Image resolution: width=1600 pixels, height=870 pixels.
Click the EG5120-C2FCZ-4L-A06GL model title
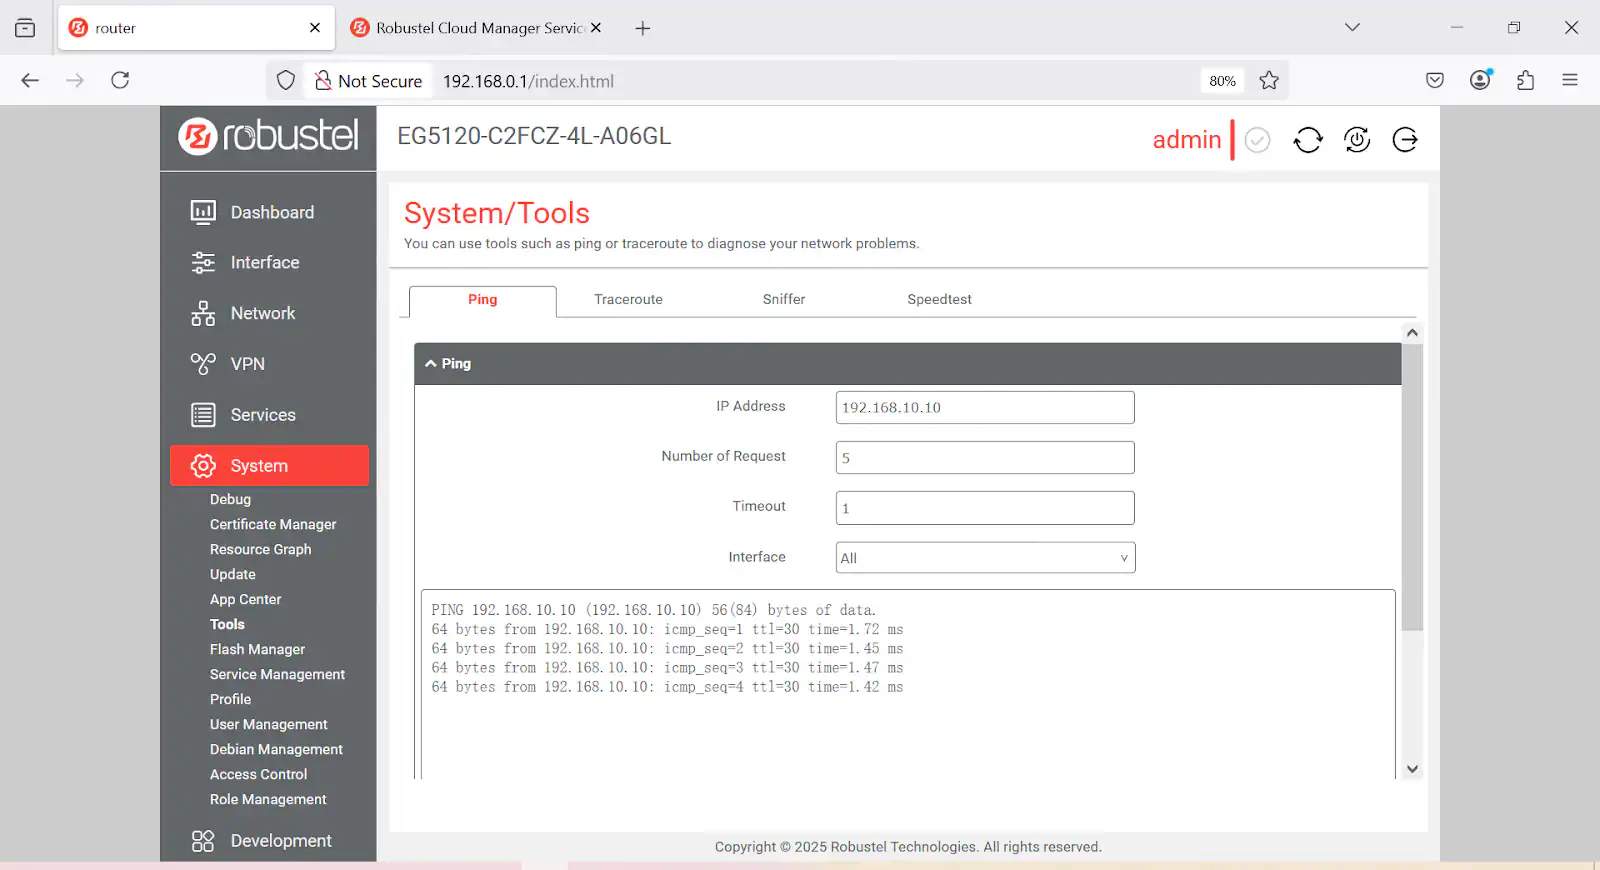(534, 136)
